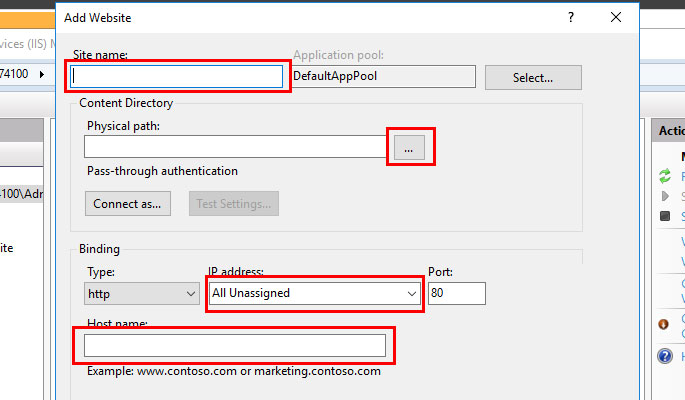Click the Site name text field
Image resolution: width=685 pixels, height=400 pixels.
tap(178, 76)
